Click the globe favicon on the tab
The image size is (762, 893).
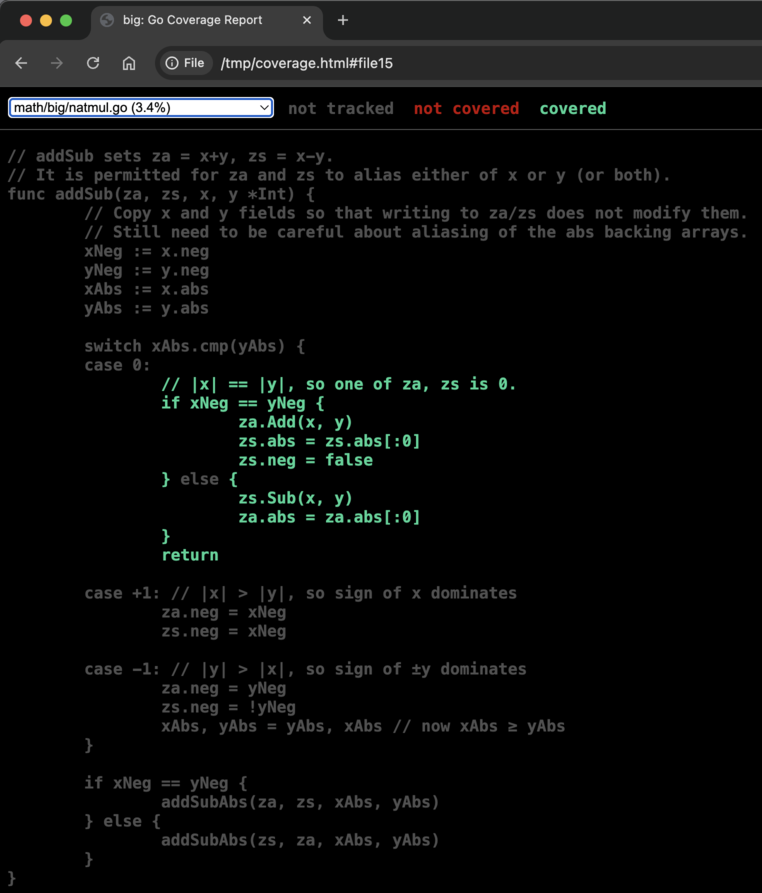[106, 20]
